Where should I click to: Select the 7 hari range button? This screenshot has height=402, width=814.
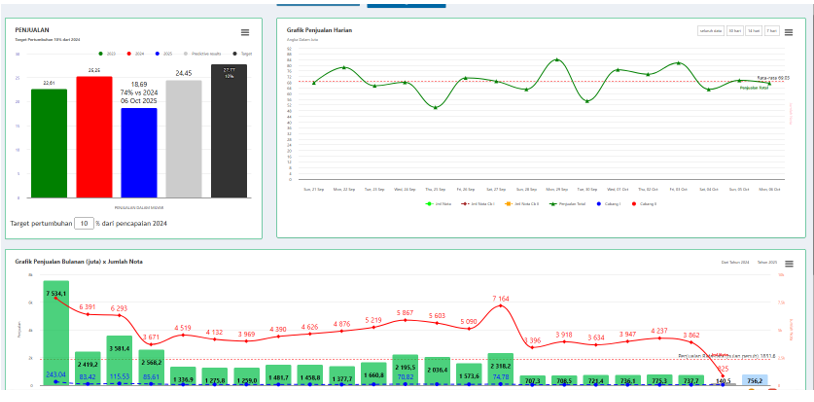point(771,32)
